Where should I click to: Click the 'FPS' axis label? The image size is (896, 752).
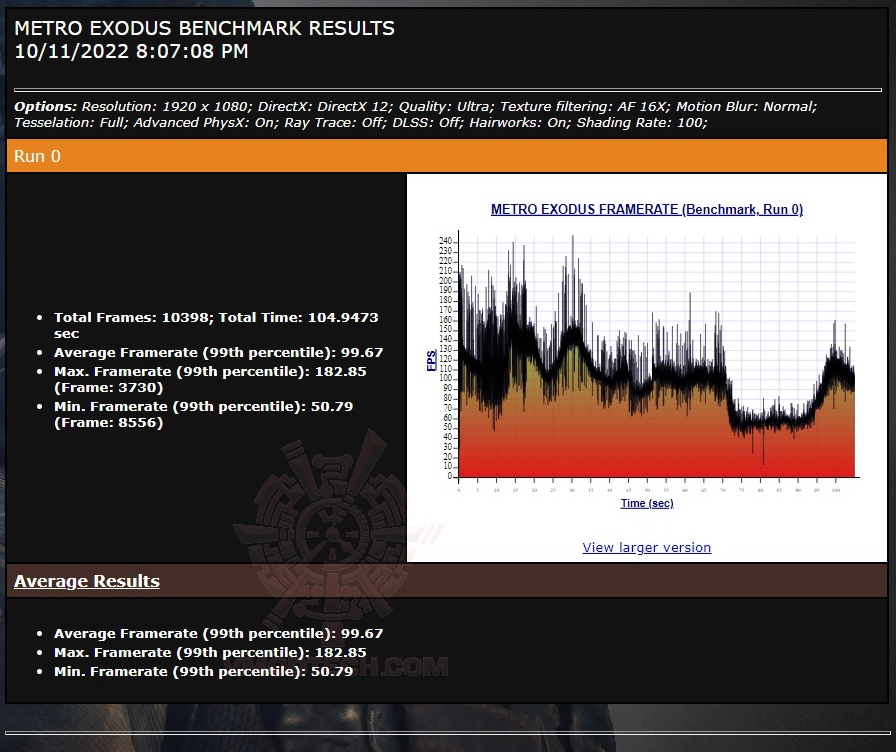pyautogui.click(x=431, y=361)
